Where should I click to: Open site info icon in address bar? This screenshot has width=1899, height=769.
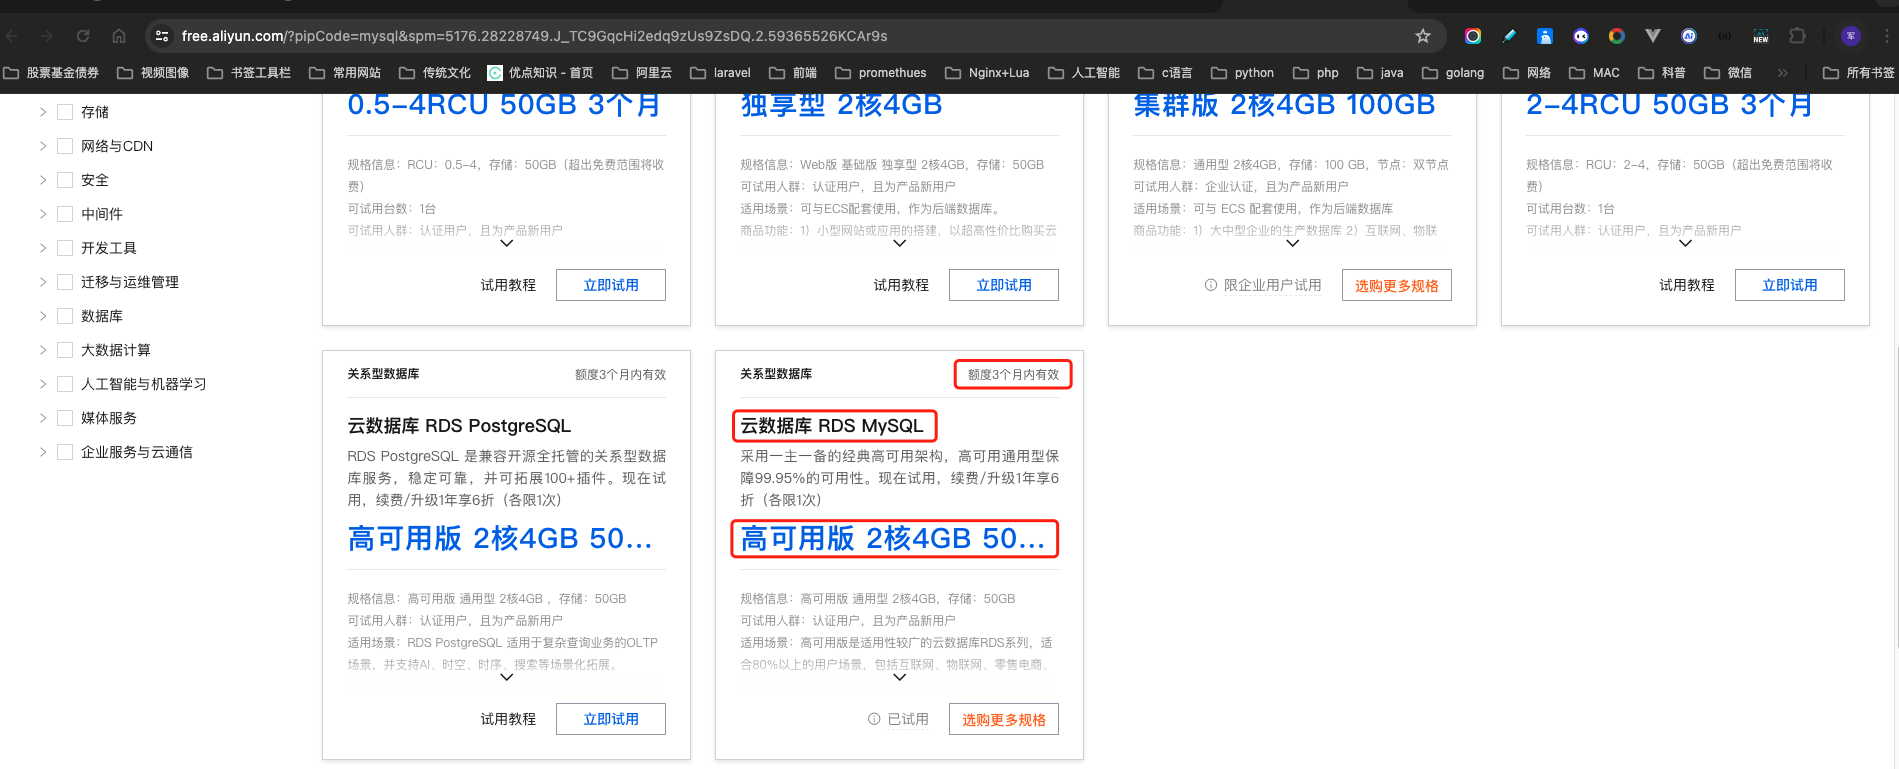[x=162, y=36]
